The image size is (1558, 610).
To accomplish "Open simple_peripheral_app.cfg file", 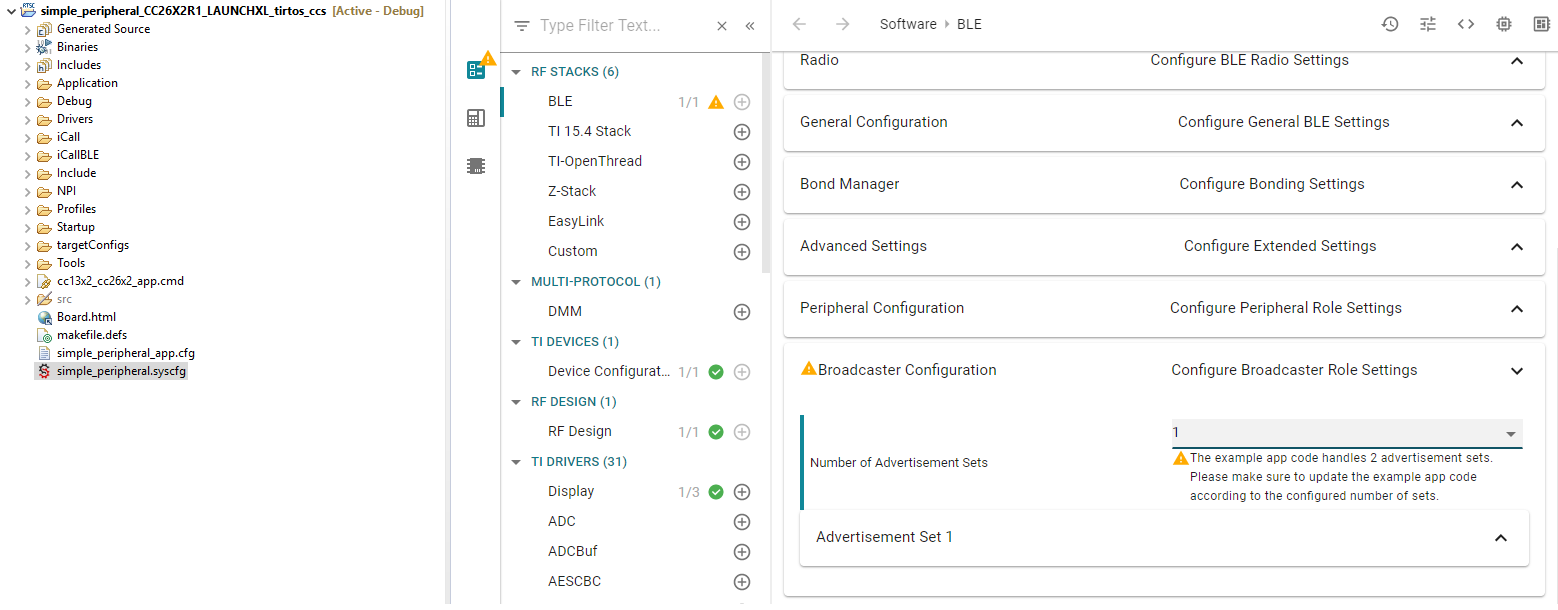I will (119, 353).
